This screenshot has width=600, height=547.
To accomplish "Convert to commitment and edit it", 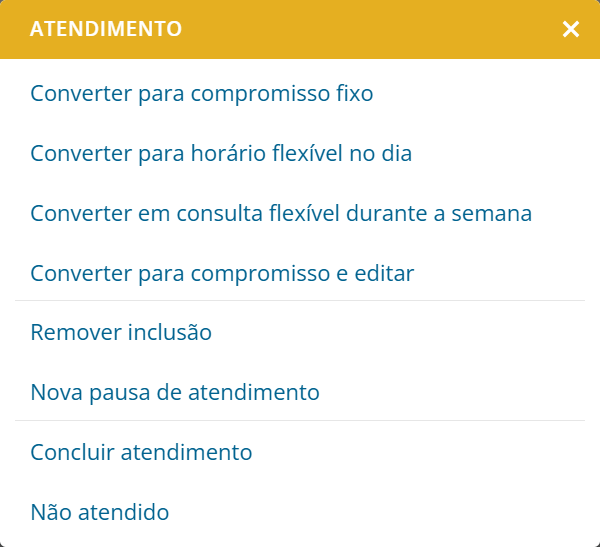I will (222, 273).
